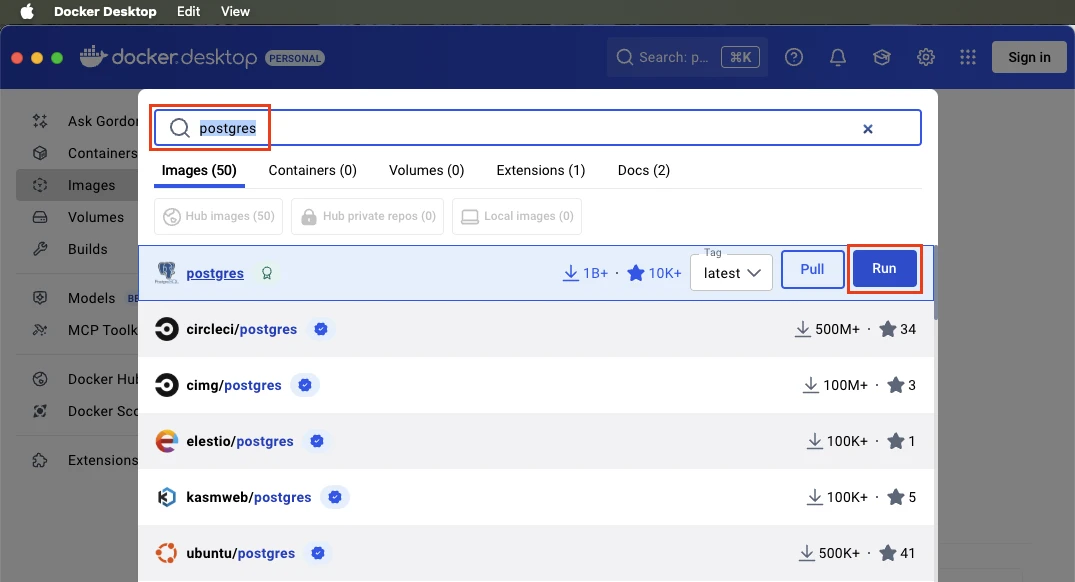Open the Edit menu
Screen dimensions: 1075x582
189,12
